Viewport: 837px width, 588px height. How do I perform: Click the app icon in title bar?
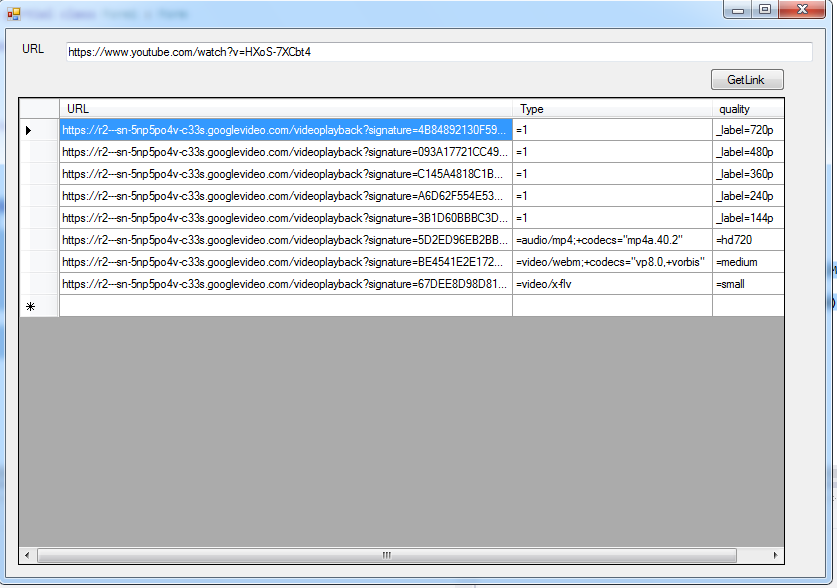point(14,14)
